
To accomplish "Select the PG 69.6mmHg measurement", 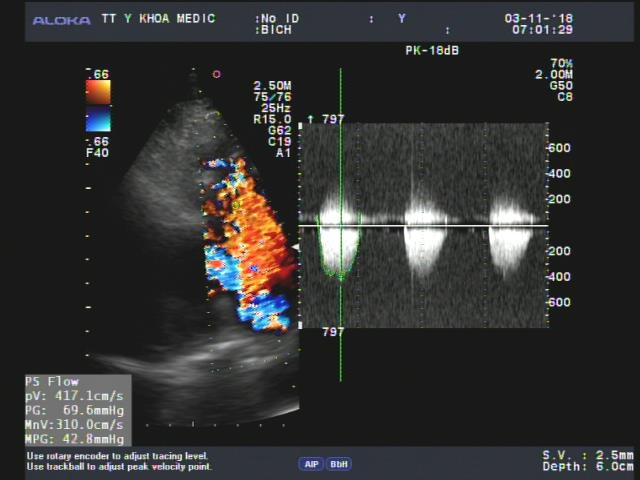I will tap(76, 410).
